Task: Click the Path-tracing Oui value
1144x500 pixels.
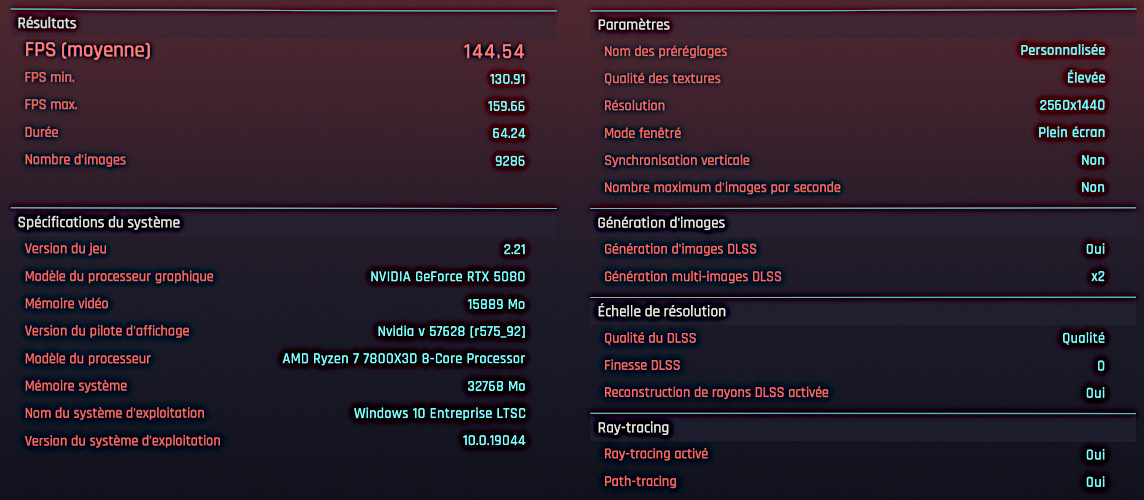Action: coord(1095,482)
